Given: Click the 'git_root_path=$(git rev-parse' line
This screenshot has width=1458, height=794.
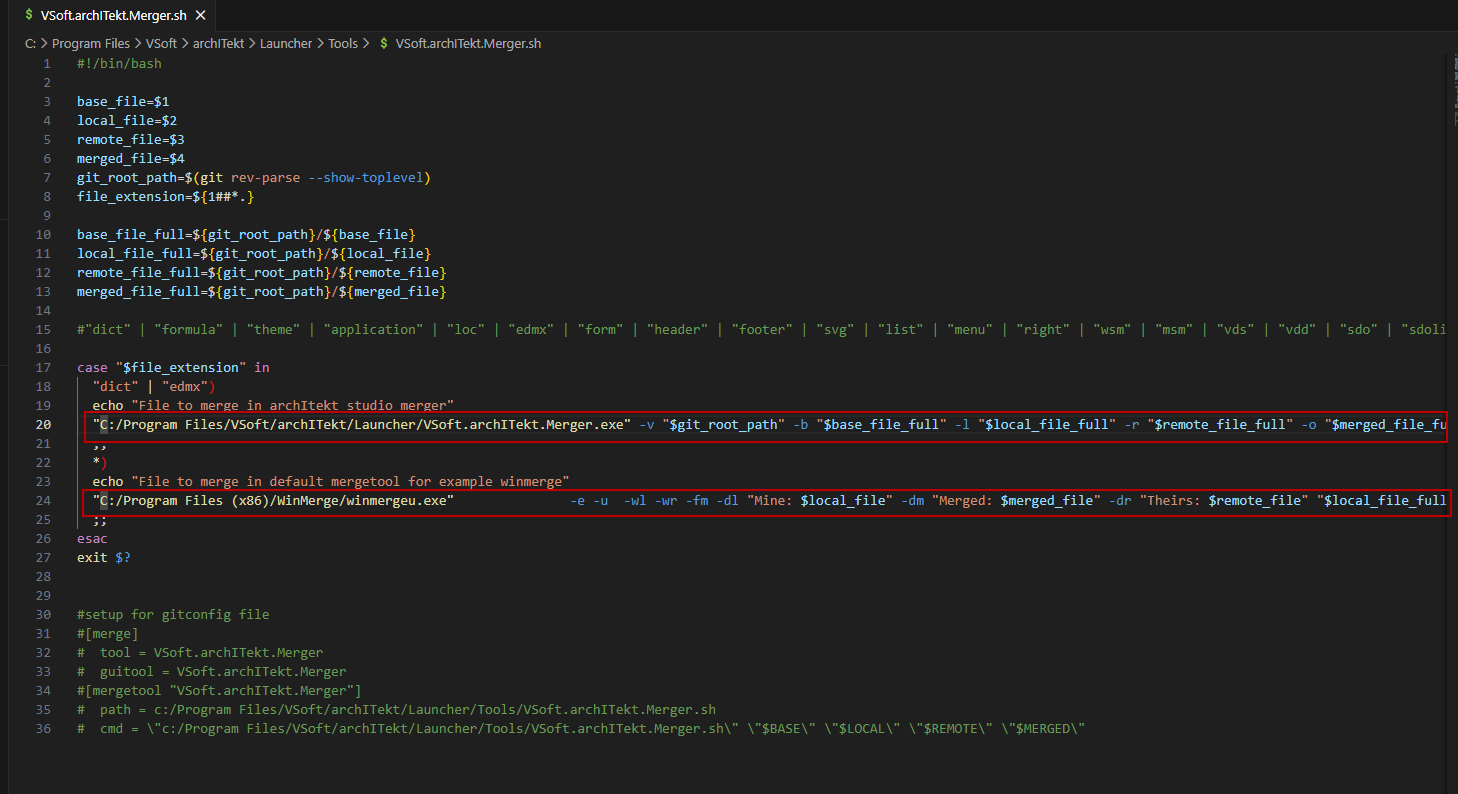Looking at the screenshot, I should pos(253,177).
